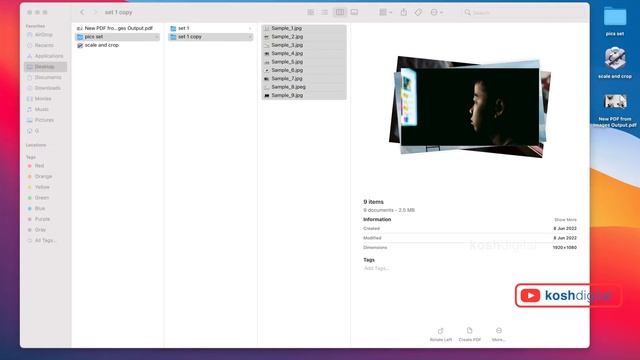
Task: Go back with the Finder back arrow
Action: click(x=82, y=12)
